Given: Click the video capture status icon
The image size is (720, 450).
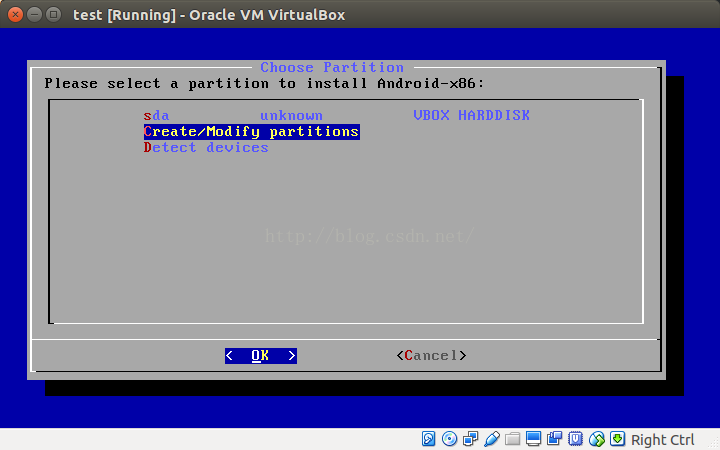Looking at the screenshot, I should tap(555, 439).
